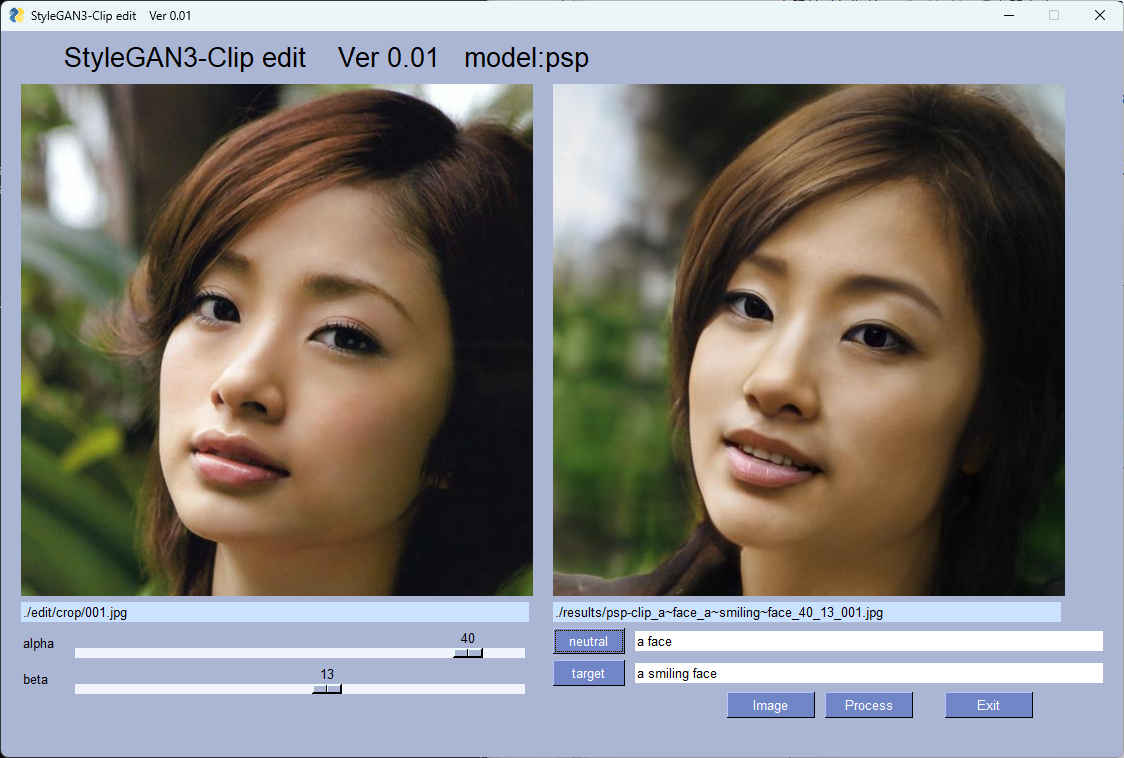Screen dimensions: 1124x758
Task: Click the generated result image on the right
Action: tap(808, 340)
